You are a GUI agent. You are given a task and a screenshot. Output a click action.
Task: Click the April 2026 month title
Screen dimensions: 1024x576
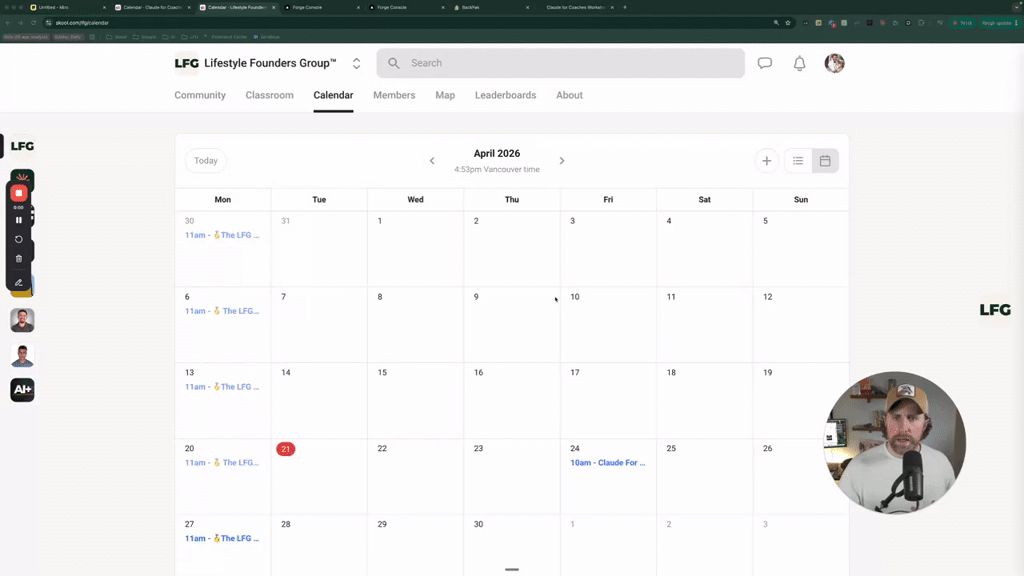tap(497, 153)
